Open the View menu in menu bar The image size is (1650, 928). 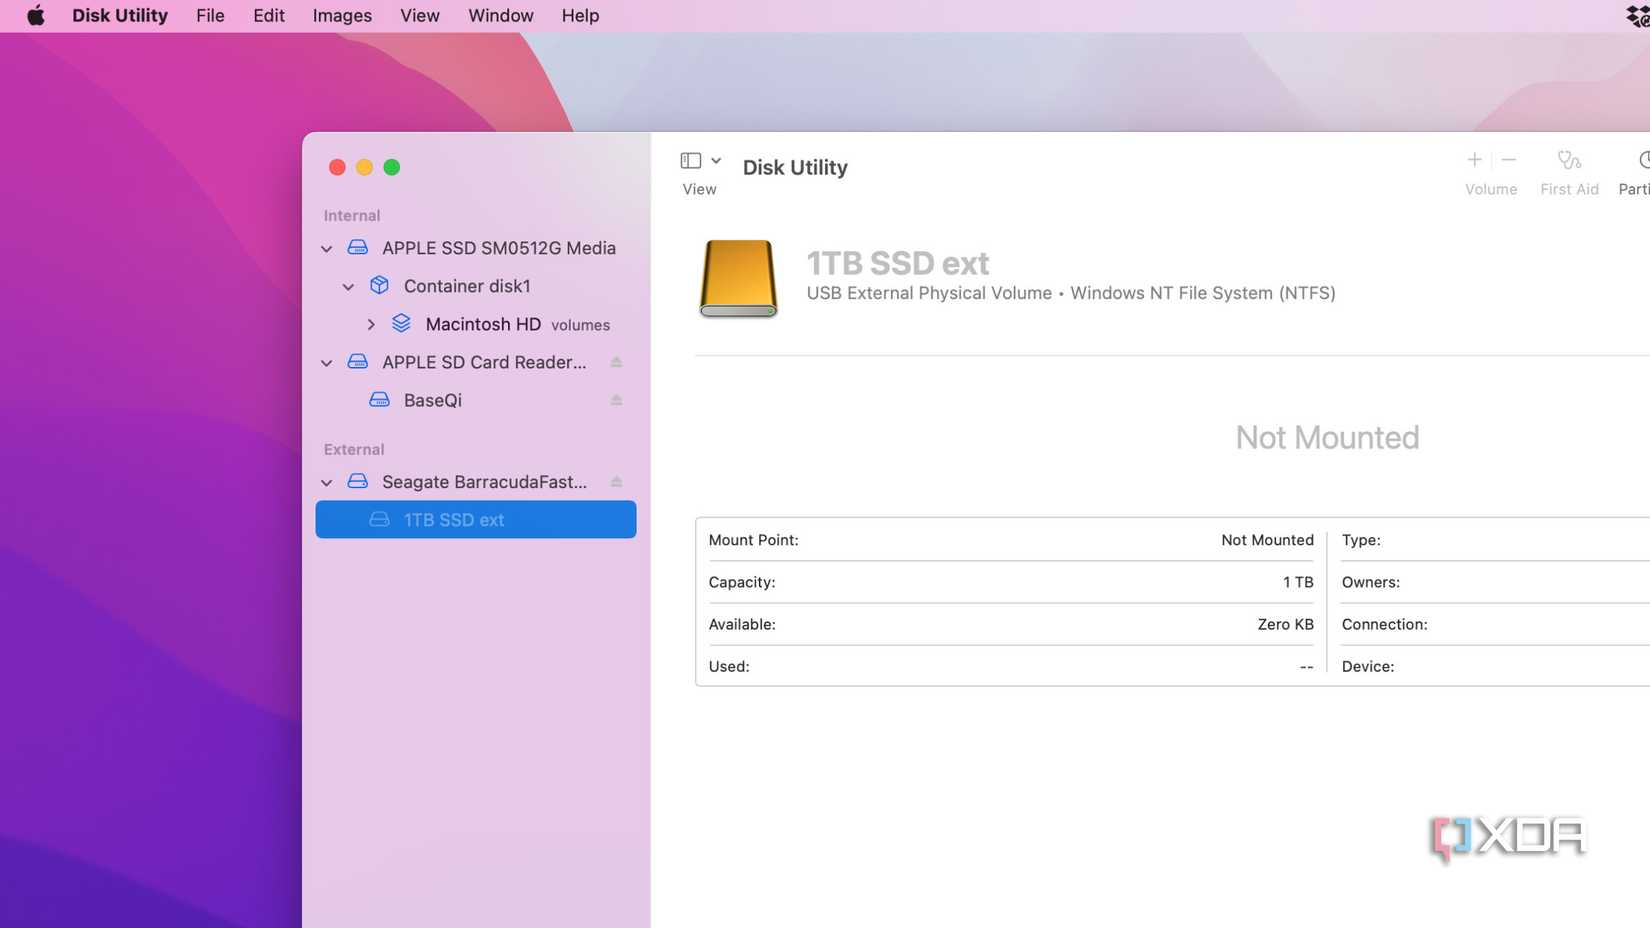420,15
